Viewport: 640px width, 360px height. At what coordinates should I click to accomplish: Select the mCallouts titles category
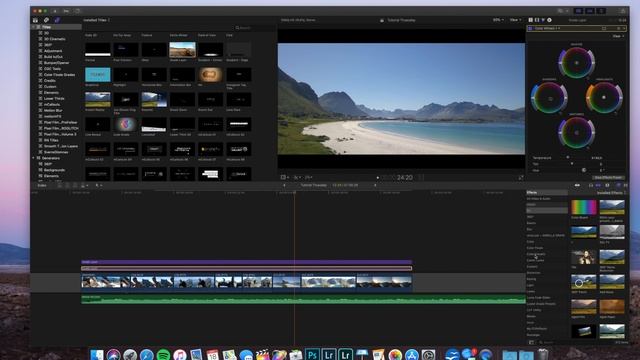click(x=51, y=104)
